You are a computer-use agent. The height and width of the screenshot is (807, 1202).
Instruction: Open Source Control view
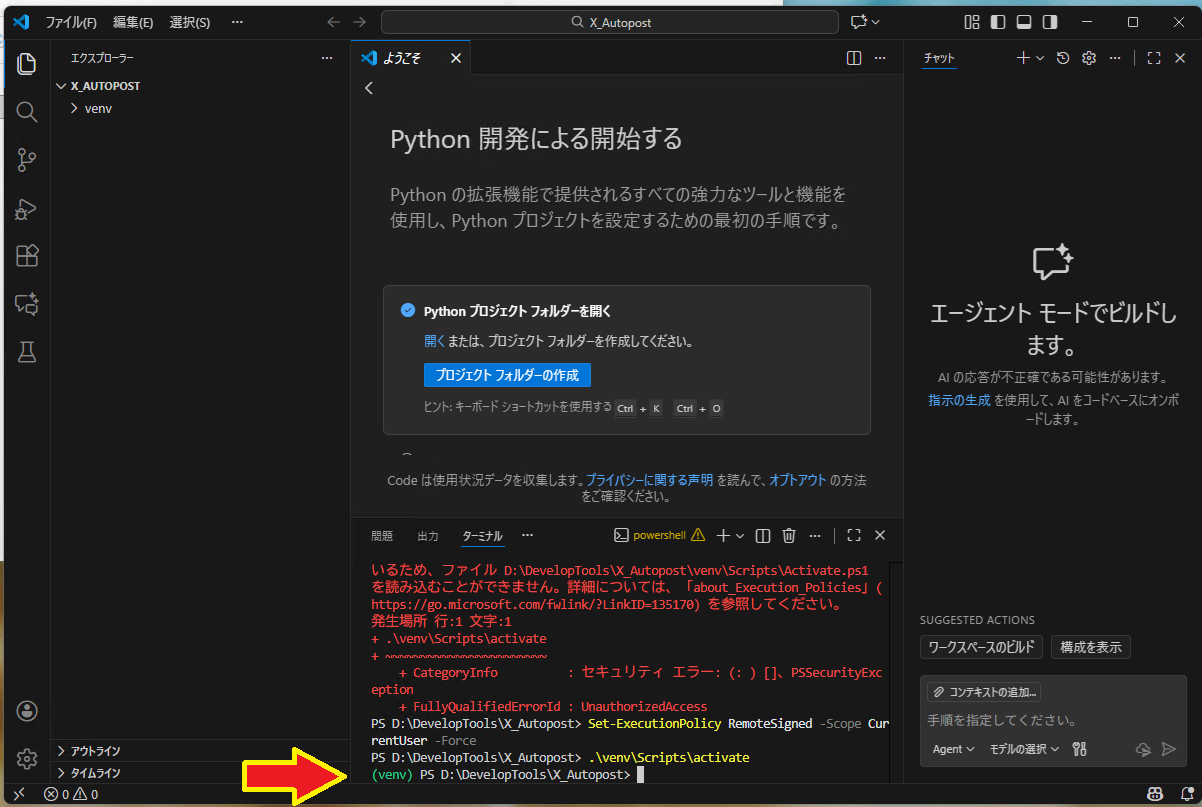click(x=27, y=159)
